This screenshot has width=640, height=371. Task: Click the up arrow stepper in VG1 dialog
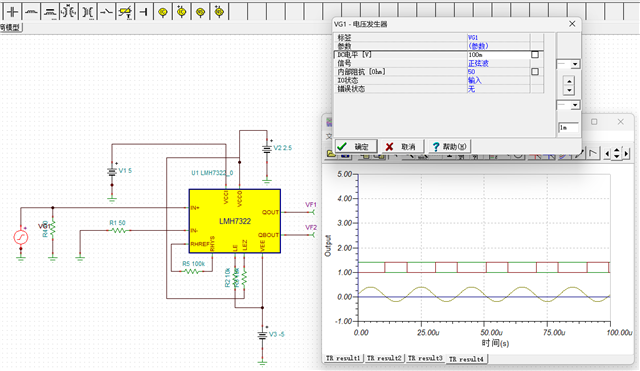(569, 80)
